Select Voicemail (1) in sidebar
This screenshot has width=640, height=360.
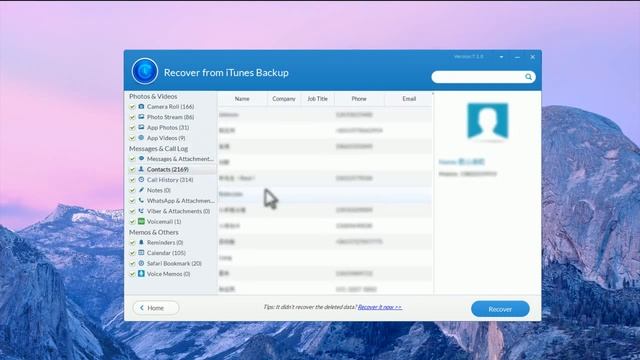[164, 222]
